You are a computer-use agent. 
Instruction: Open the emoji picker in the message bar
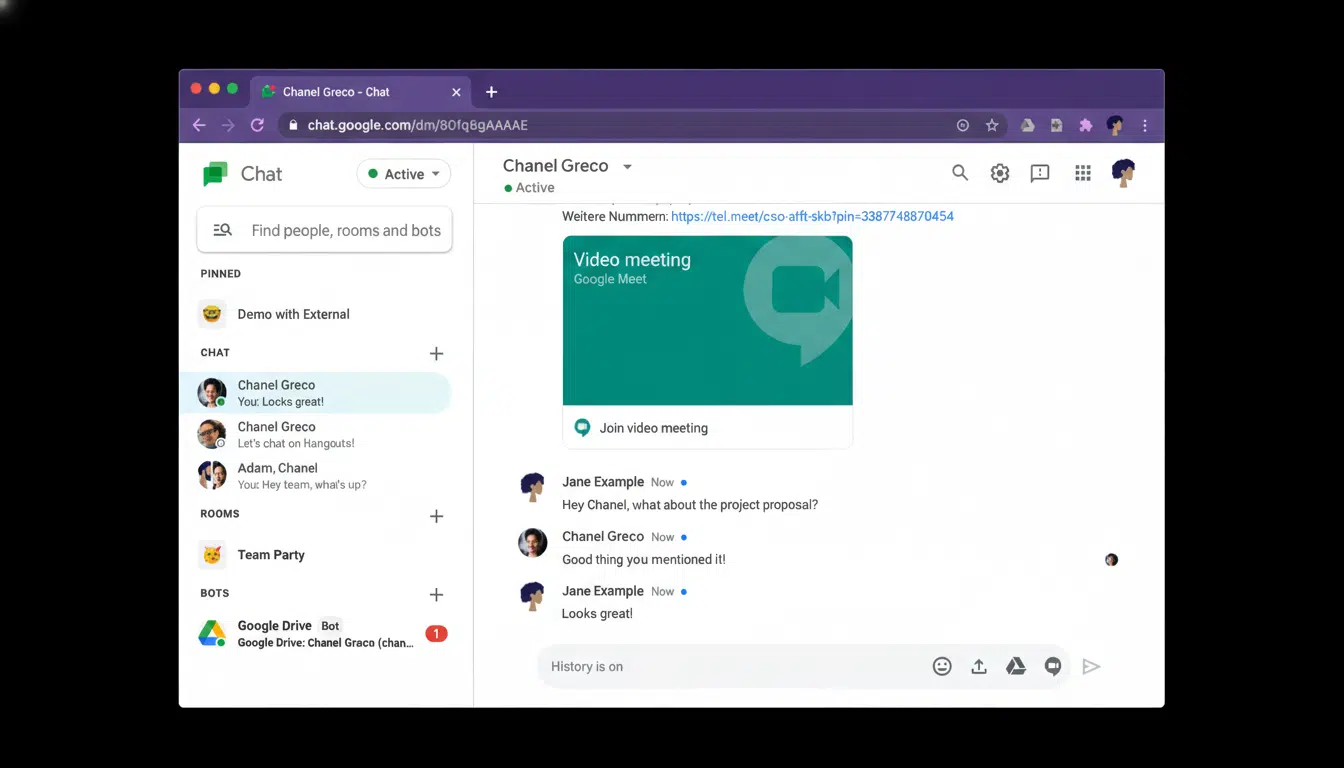[941, 666]
